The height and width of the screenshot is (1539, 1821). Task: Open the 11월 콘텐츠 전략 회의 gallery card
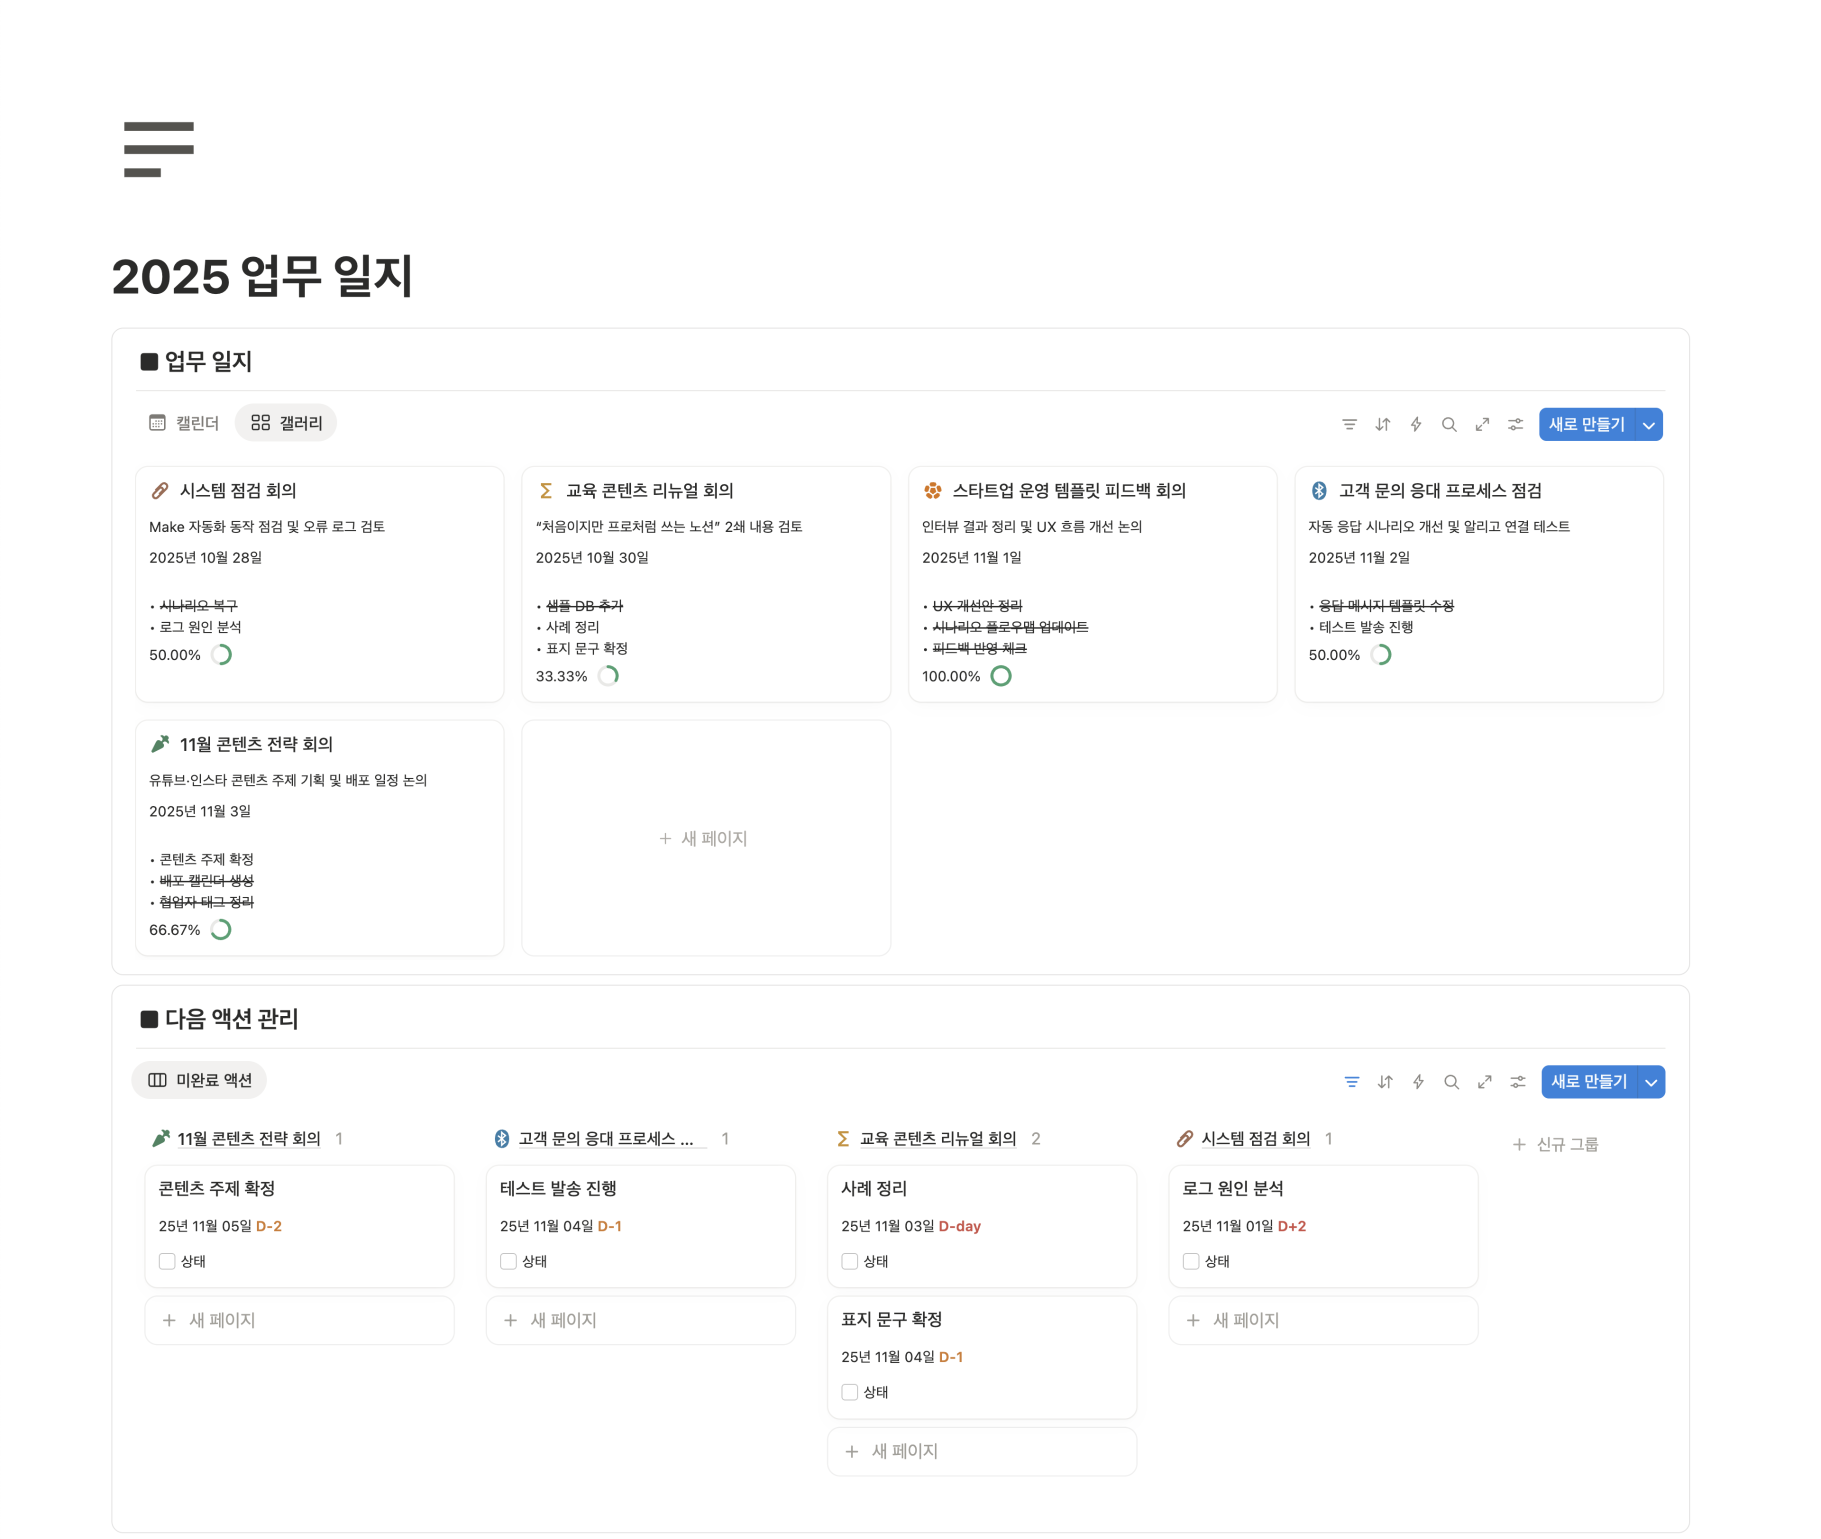click(256, 745)
